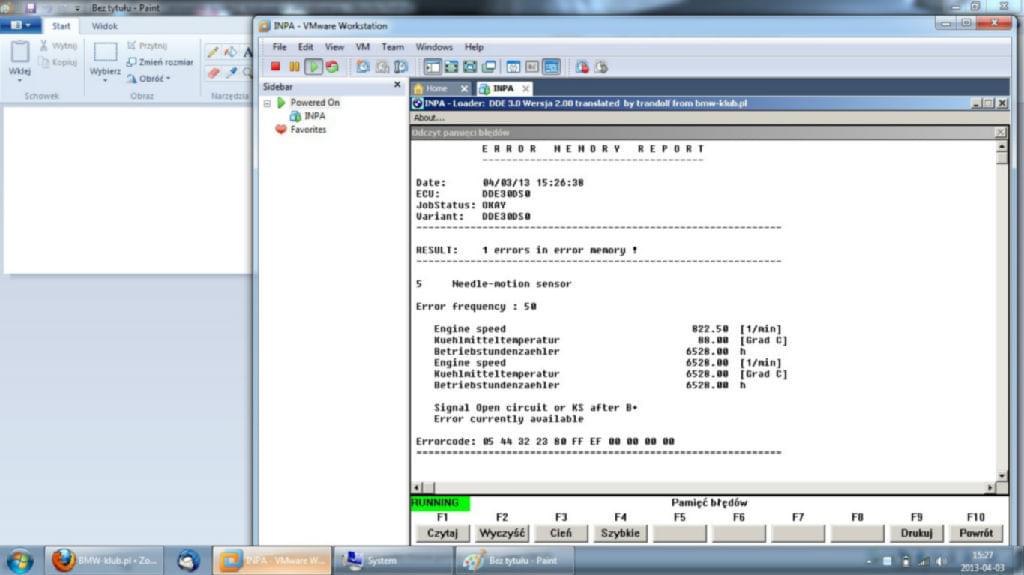
Task: Open the Edit menu in VMware Workstation
Action: [x=305, y=47]
